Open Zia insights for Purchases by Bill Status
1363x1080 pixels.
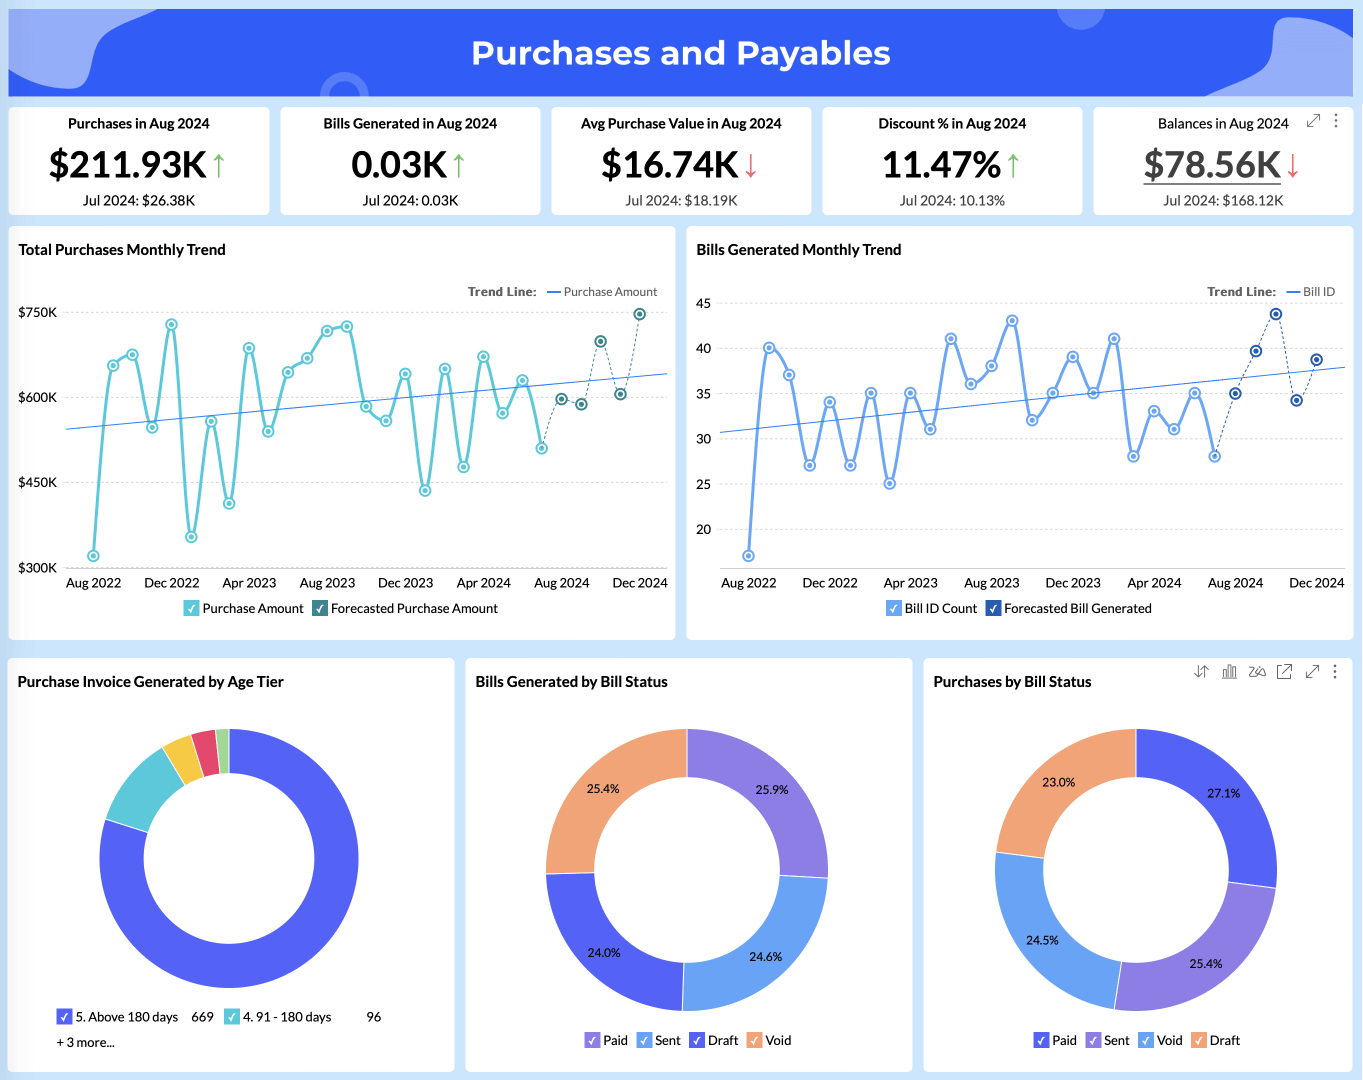point(1257,672)
